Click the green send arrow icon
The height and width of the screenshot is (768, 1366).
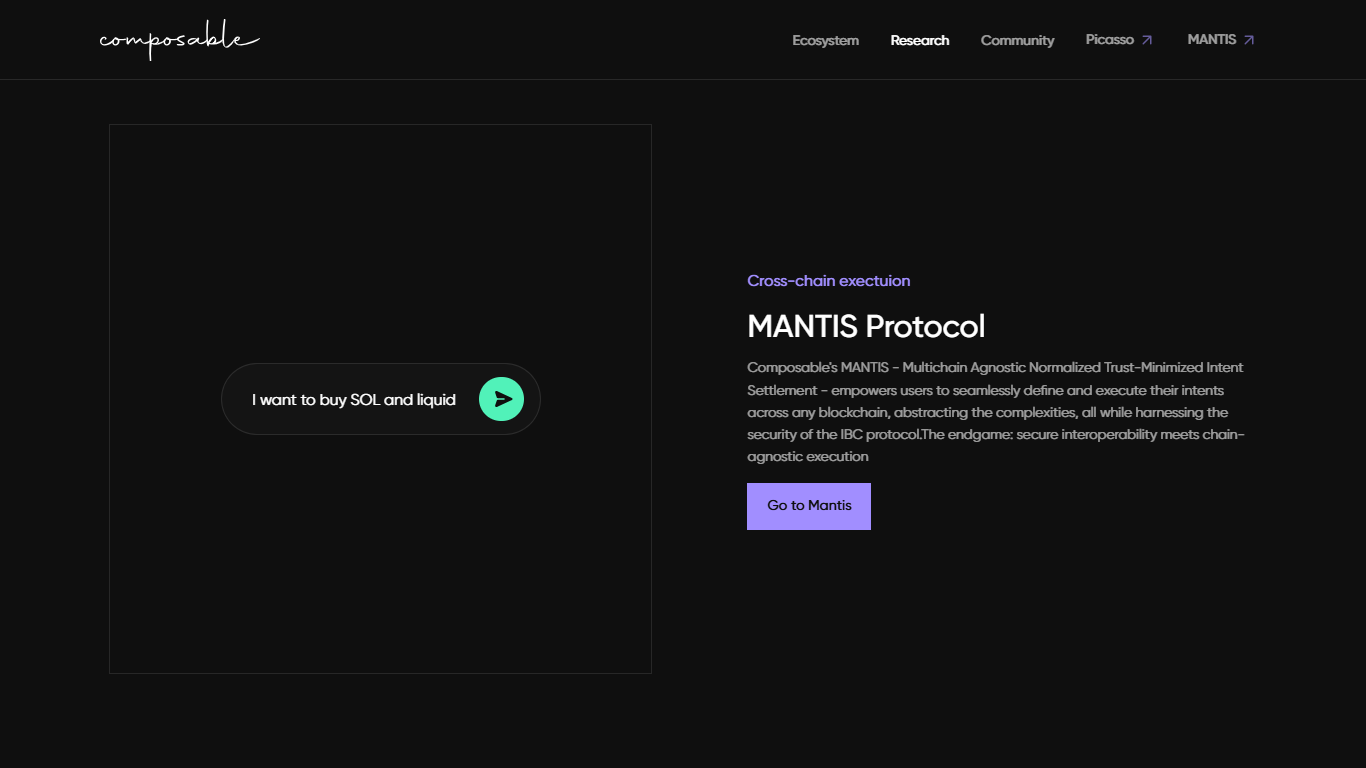(x=502, y=399)
